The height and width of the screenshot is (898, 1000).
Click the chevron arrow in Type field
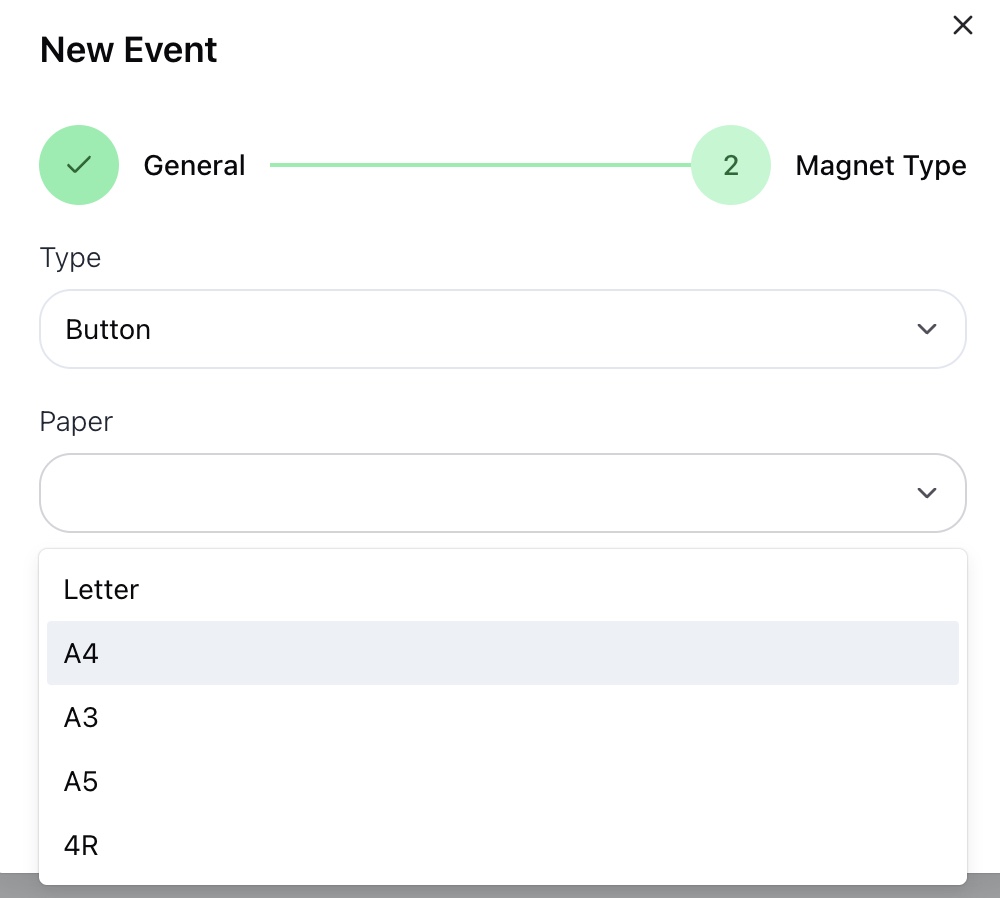[x=927, y=329]
